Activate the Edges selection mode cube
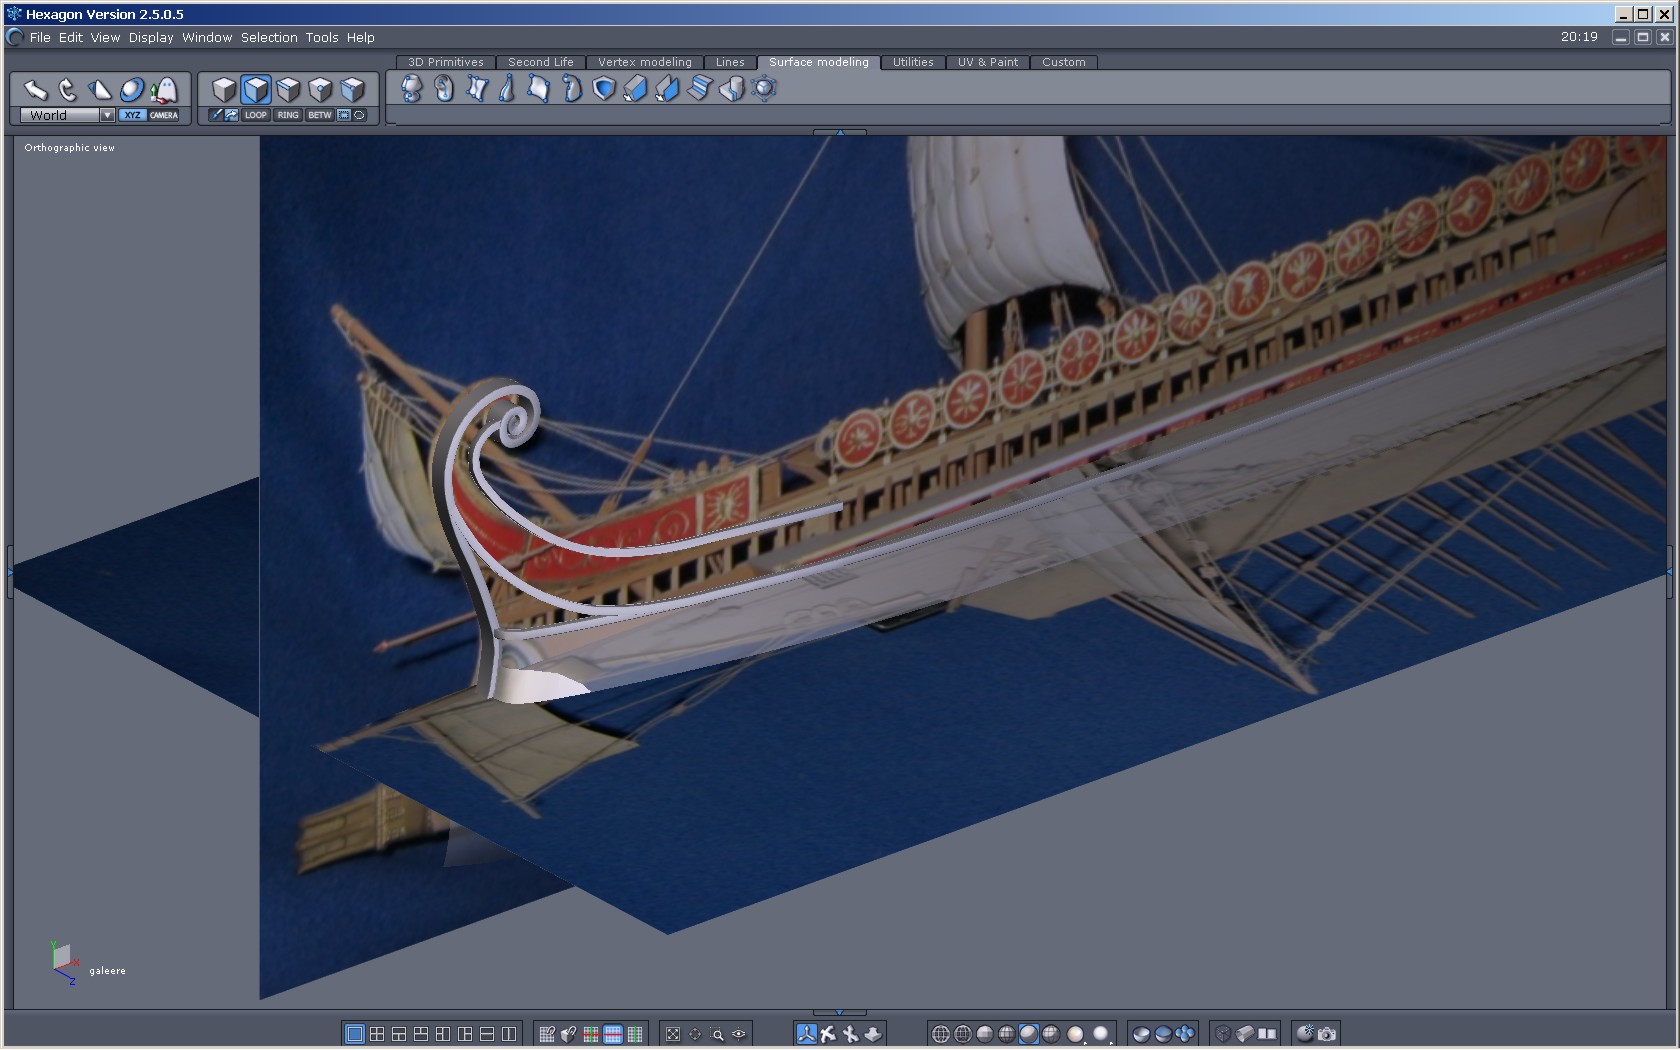Image resolution: width=1680 pixels, height=1050 pixels. click(288, 90)
